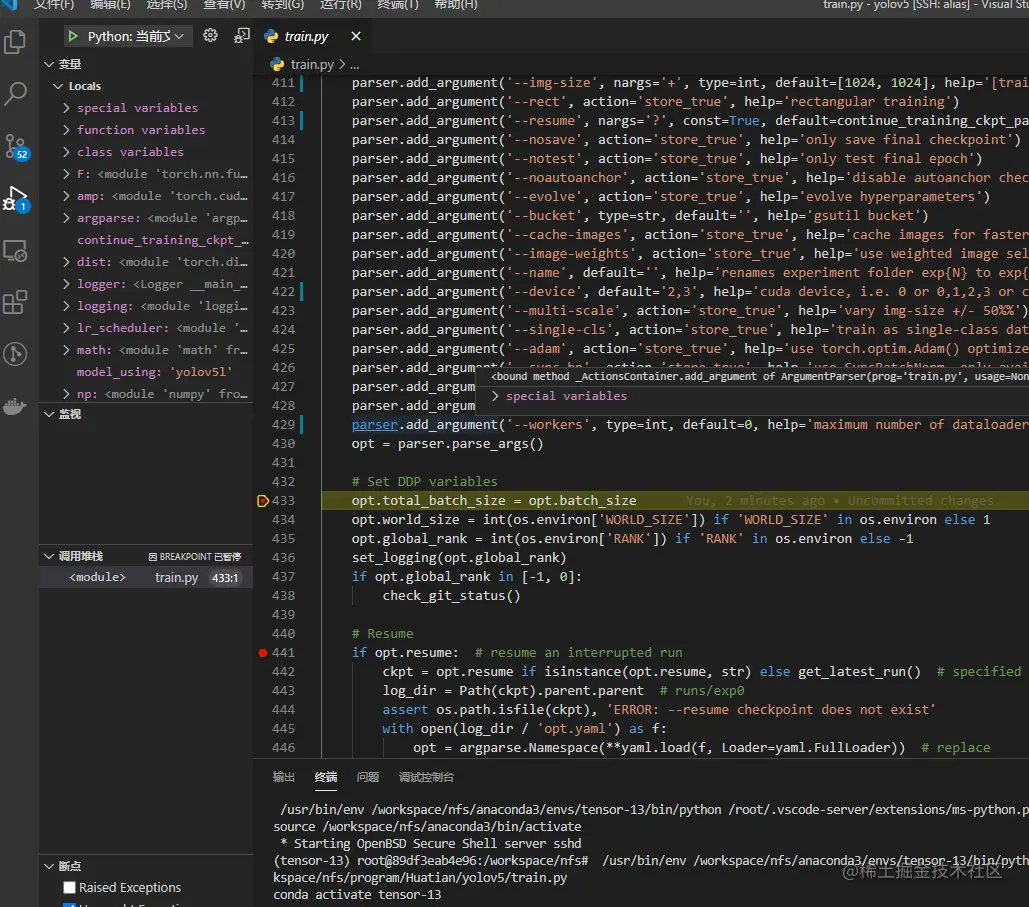The height and width of the screenshot is (907, 1029).
Task: Click the green Start Debugging play icon
Action: coord(73,36)
